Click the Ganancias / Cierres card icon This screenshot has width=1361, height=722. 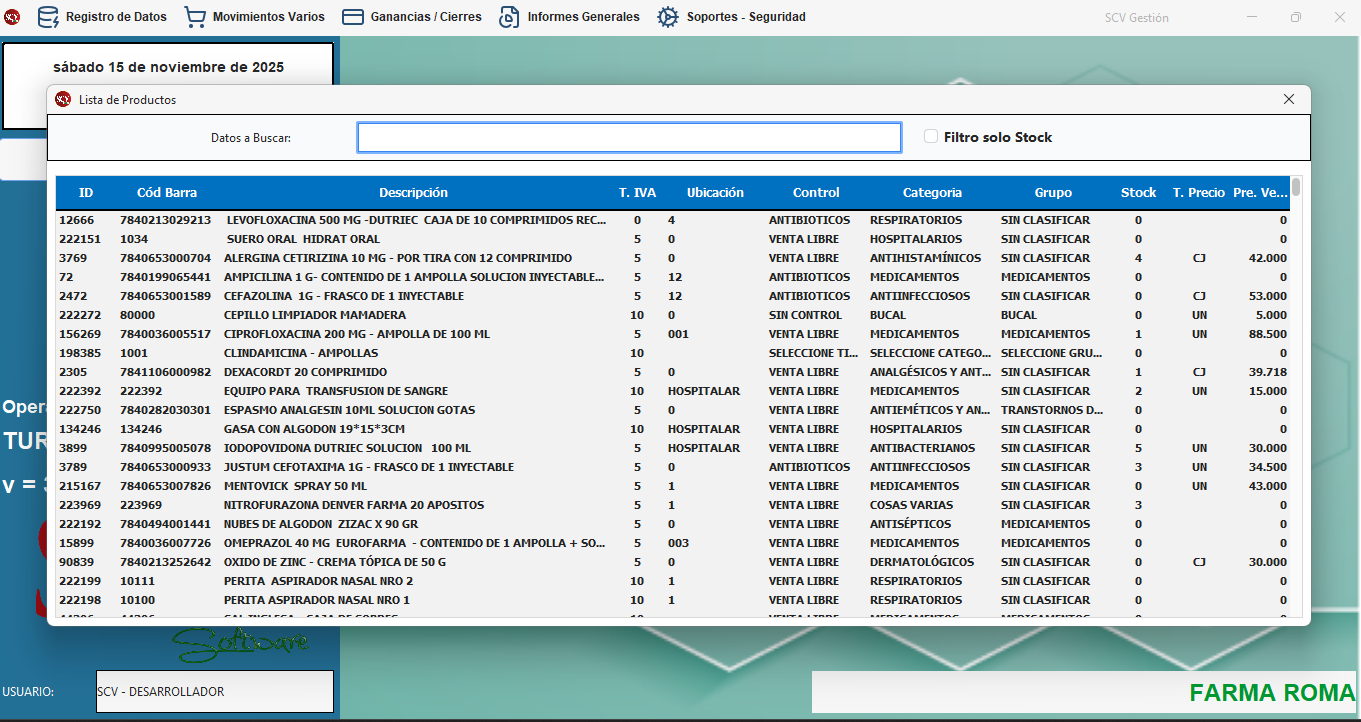pyautogui.click(x=352, y=17)
